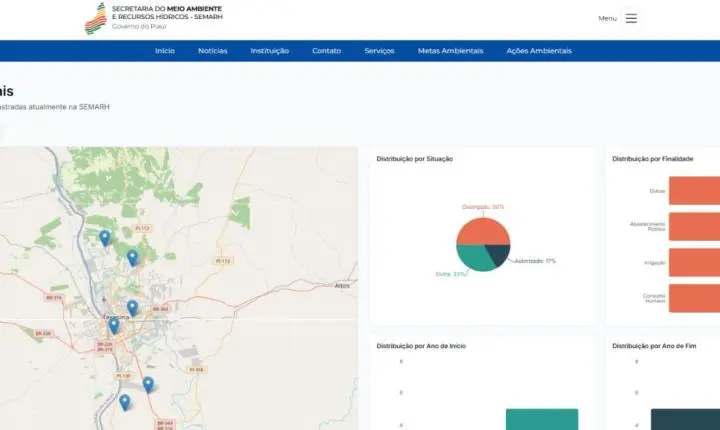
Task: Click the Consumo Humano bar
Action: (x=694, y=299)
